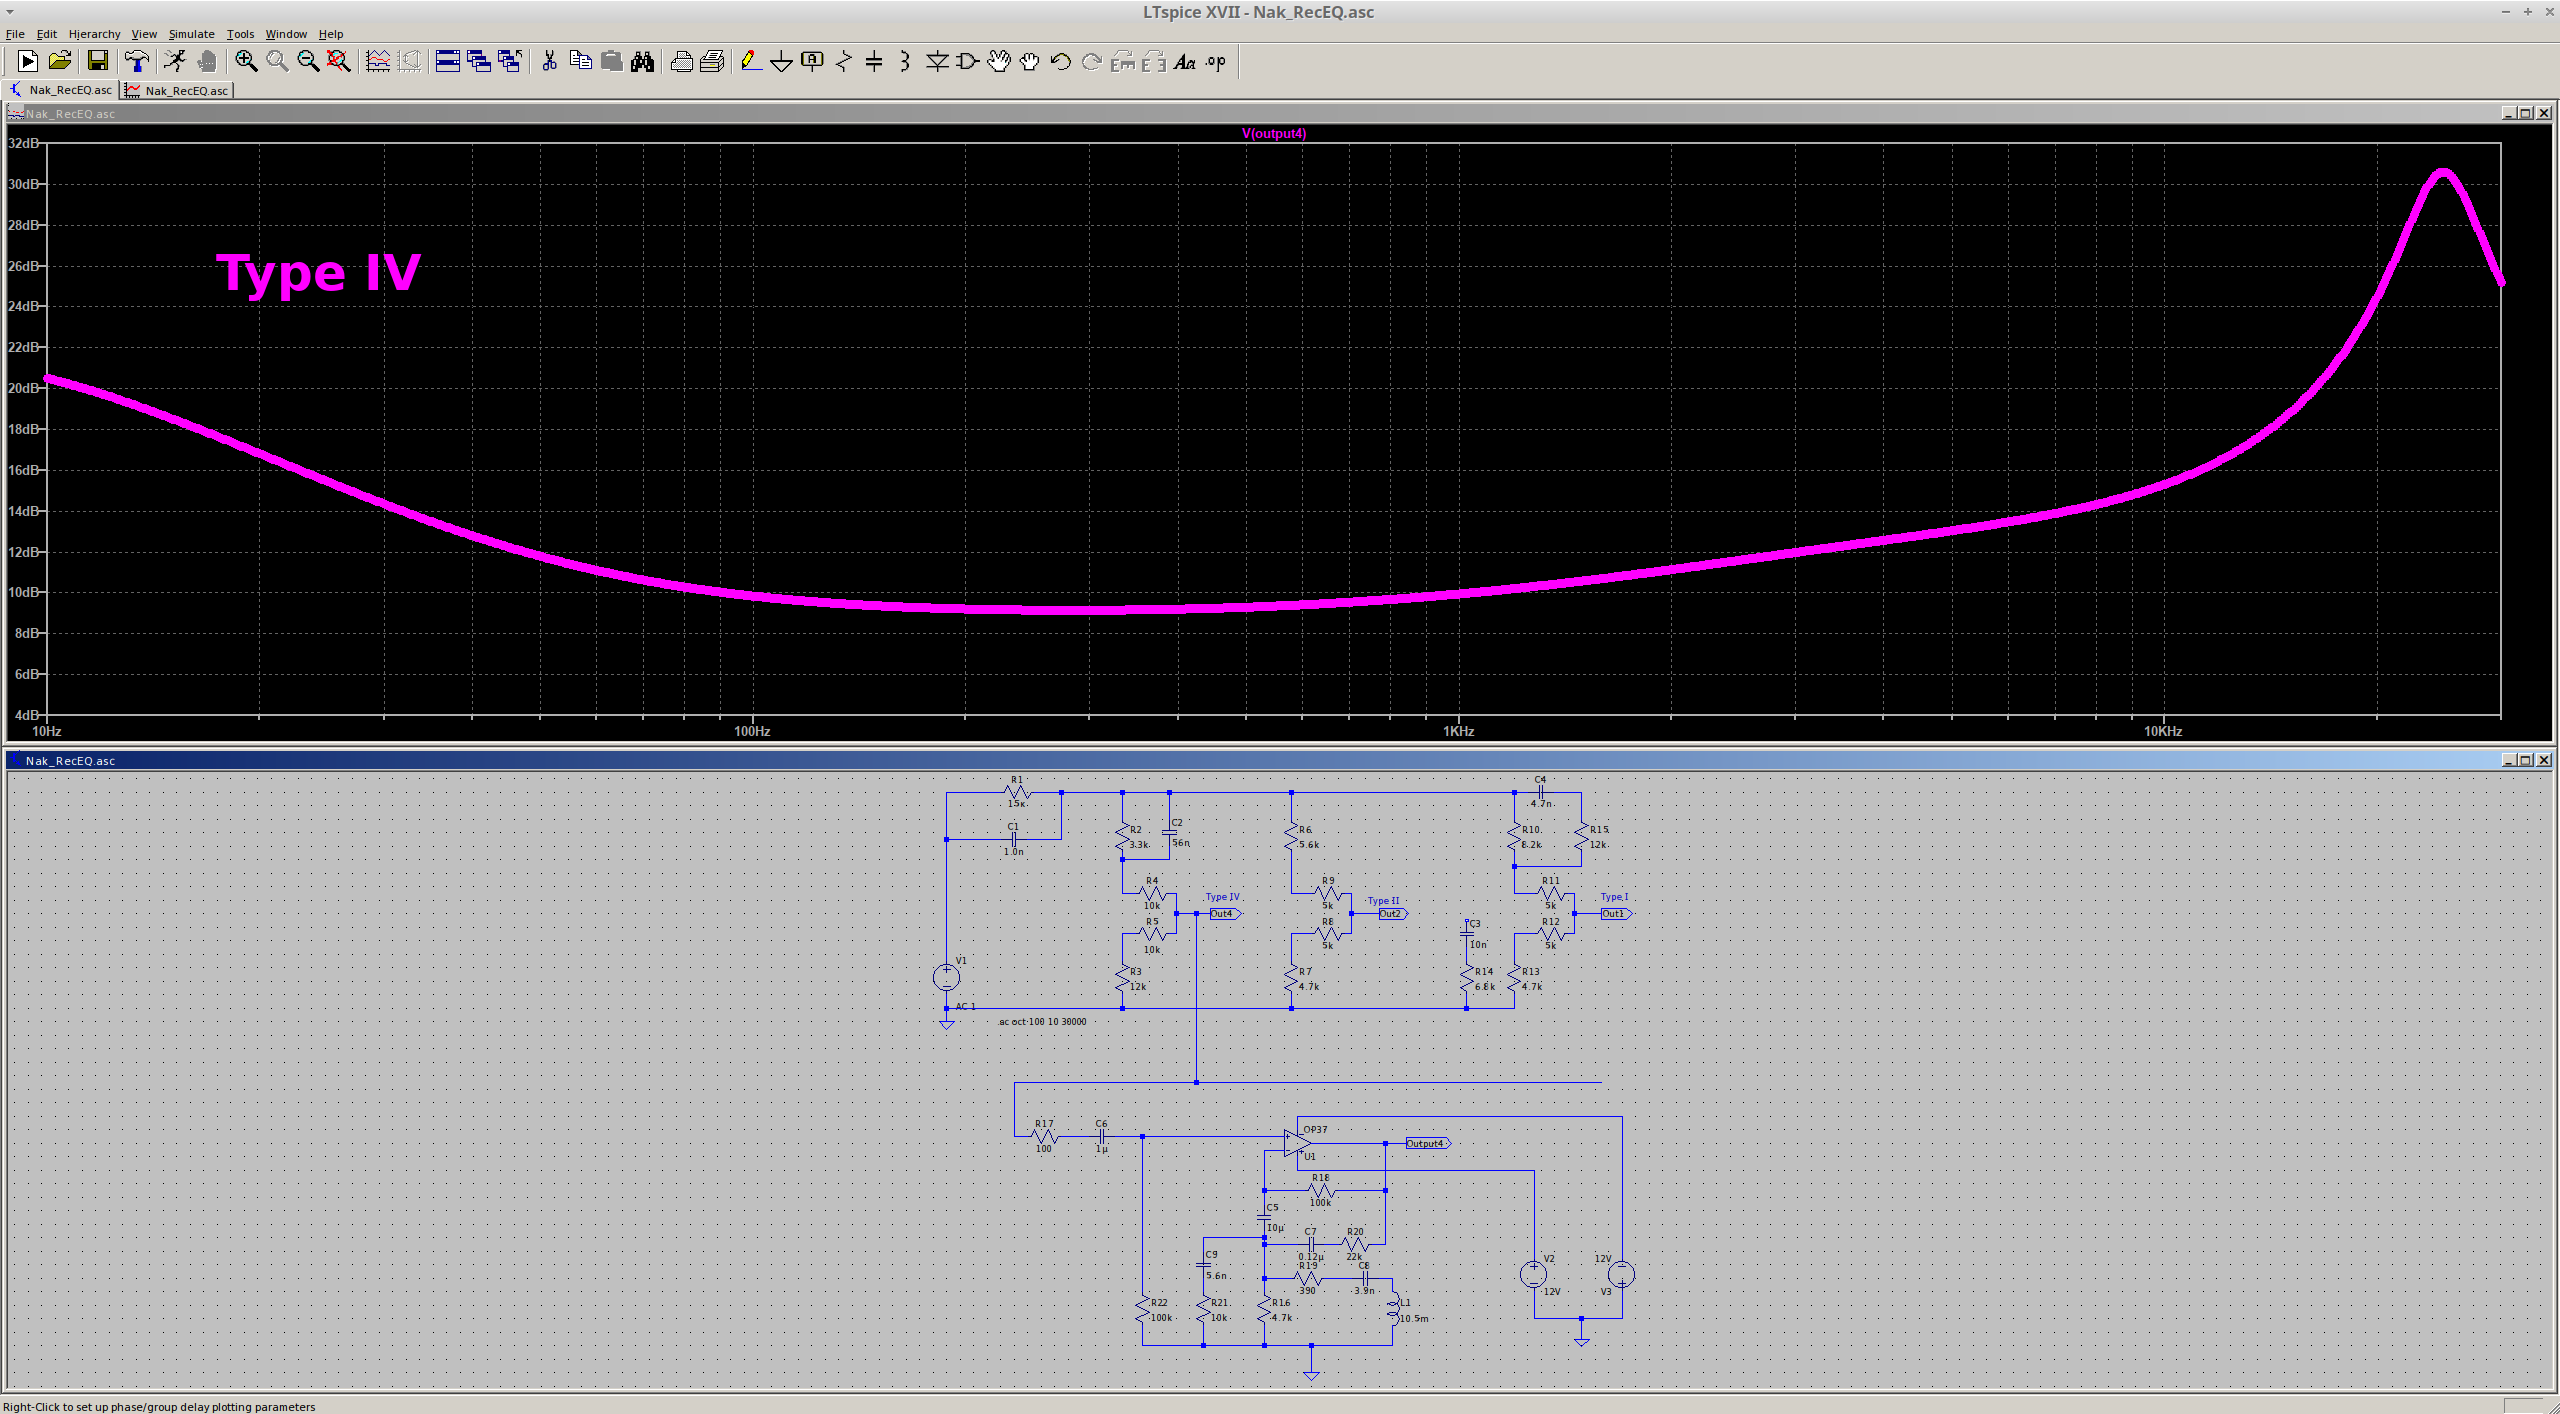The image size is (2560, 1414).
Task: Open the Tools menu
Action: 240,34
